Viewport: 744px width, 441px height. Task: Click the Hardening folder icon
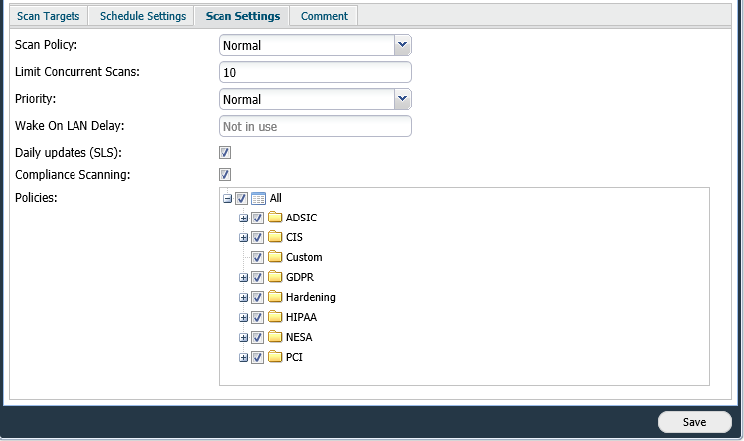click(275, 298)
